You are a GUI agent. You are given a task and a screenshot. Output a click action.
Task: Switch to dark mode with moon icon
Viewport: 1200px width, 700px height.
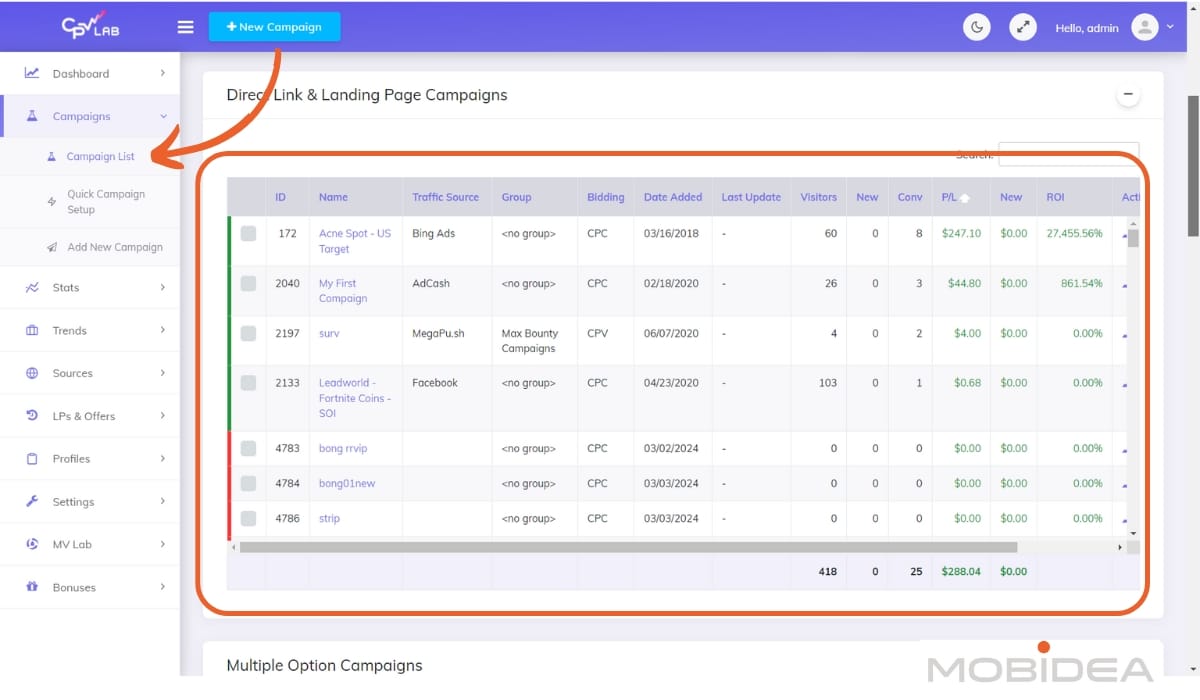click(976, 27)
